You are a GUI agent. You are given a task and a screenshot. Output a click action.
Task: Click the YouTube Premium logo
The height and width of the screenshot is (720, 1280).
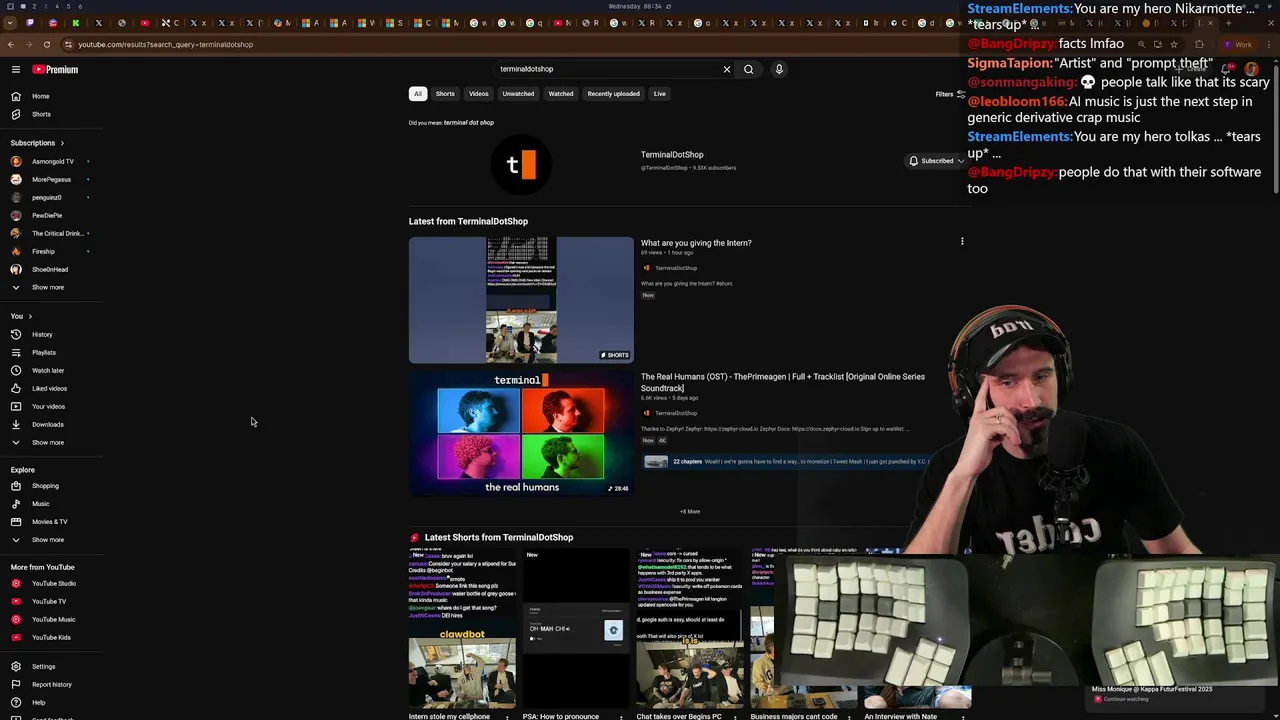pyautogui.click(x=55, y=69)
